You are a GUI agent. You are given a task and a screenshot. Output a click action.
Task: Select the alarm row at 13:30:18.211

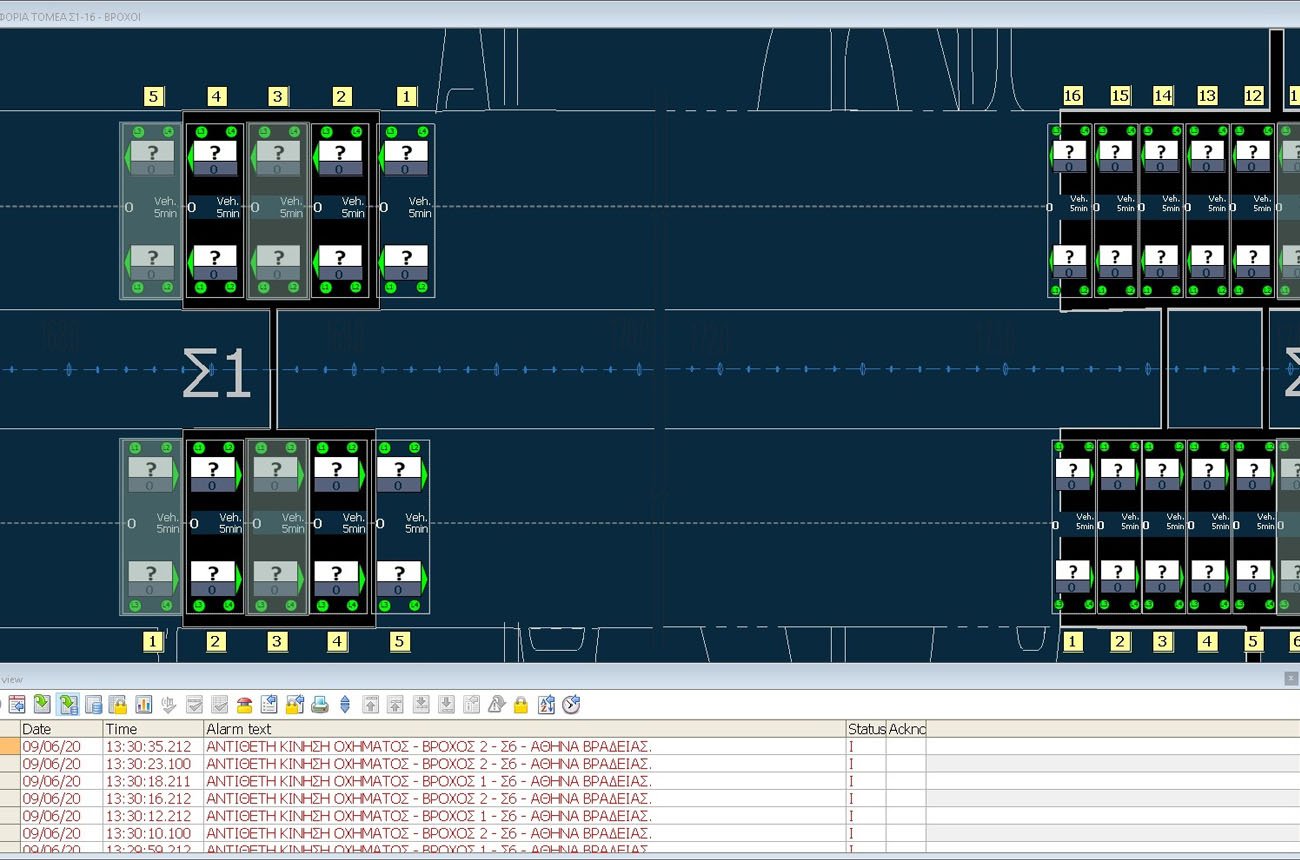pos(428,781)
